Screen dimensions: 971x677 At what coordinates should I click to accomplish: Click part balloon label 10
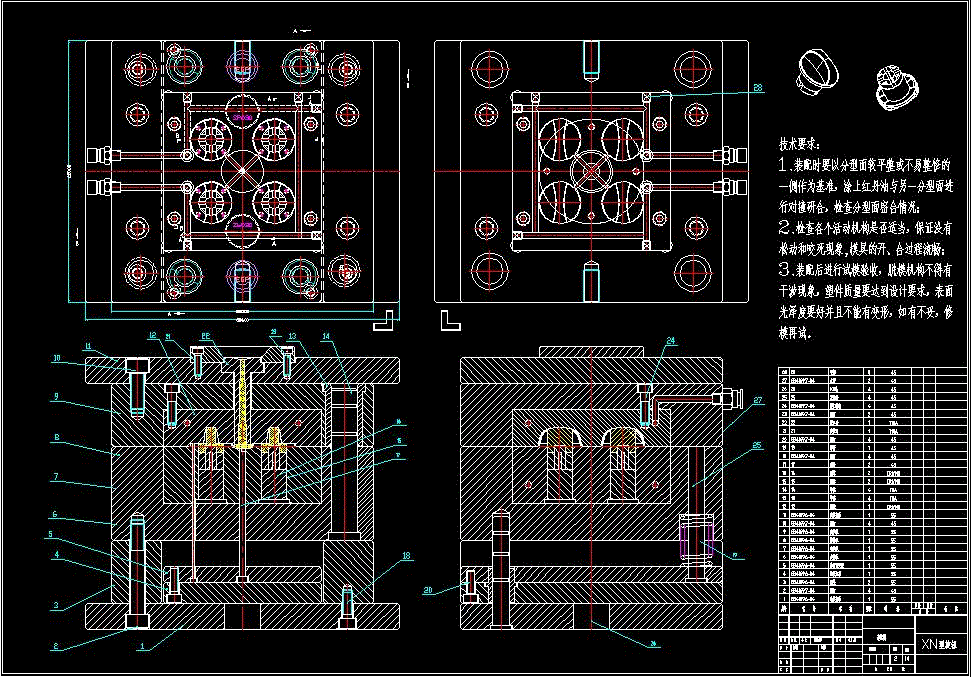tap(56, 358)
